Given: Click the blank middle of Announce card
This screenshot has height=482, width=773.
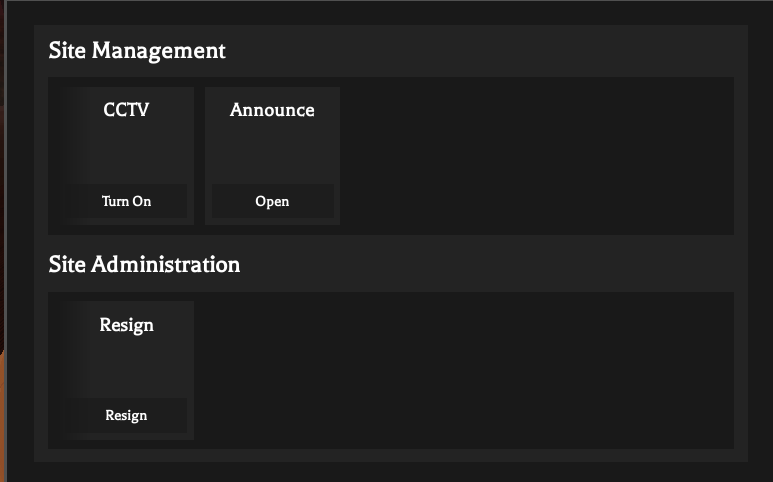Looking at the screenshot, I should coord(272,152).
